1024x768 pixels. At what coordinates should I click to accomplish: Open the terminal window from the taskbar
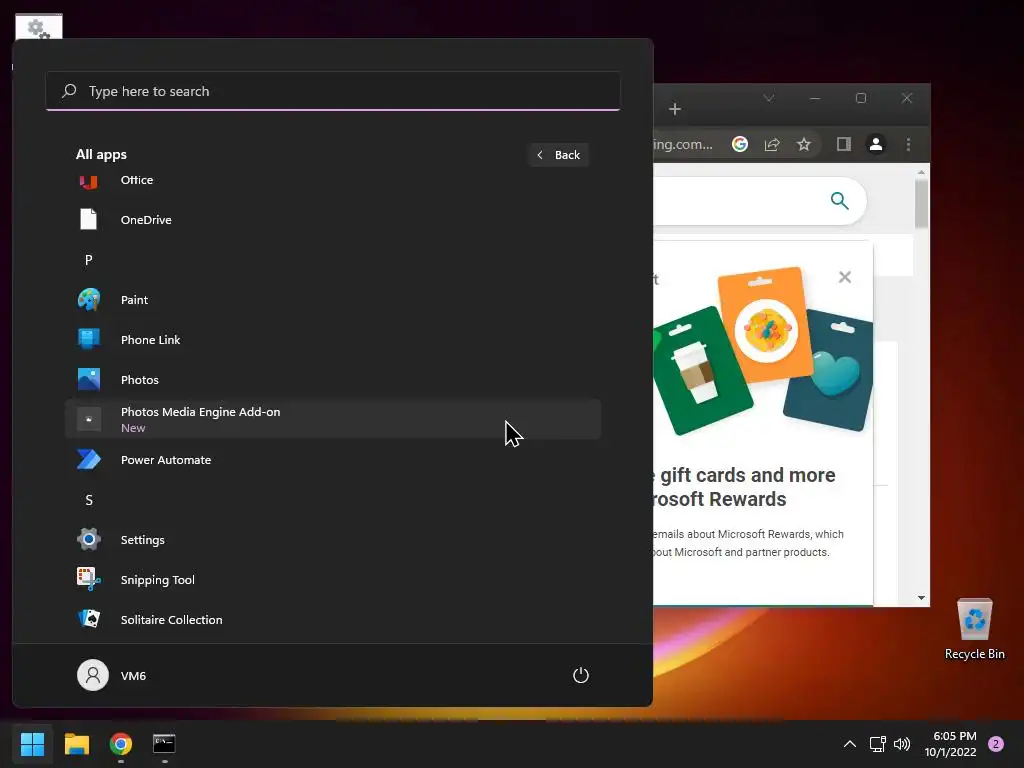[x=164, y=744]
